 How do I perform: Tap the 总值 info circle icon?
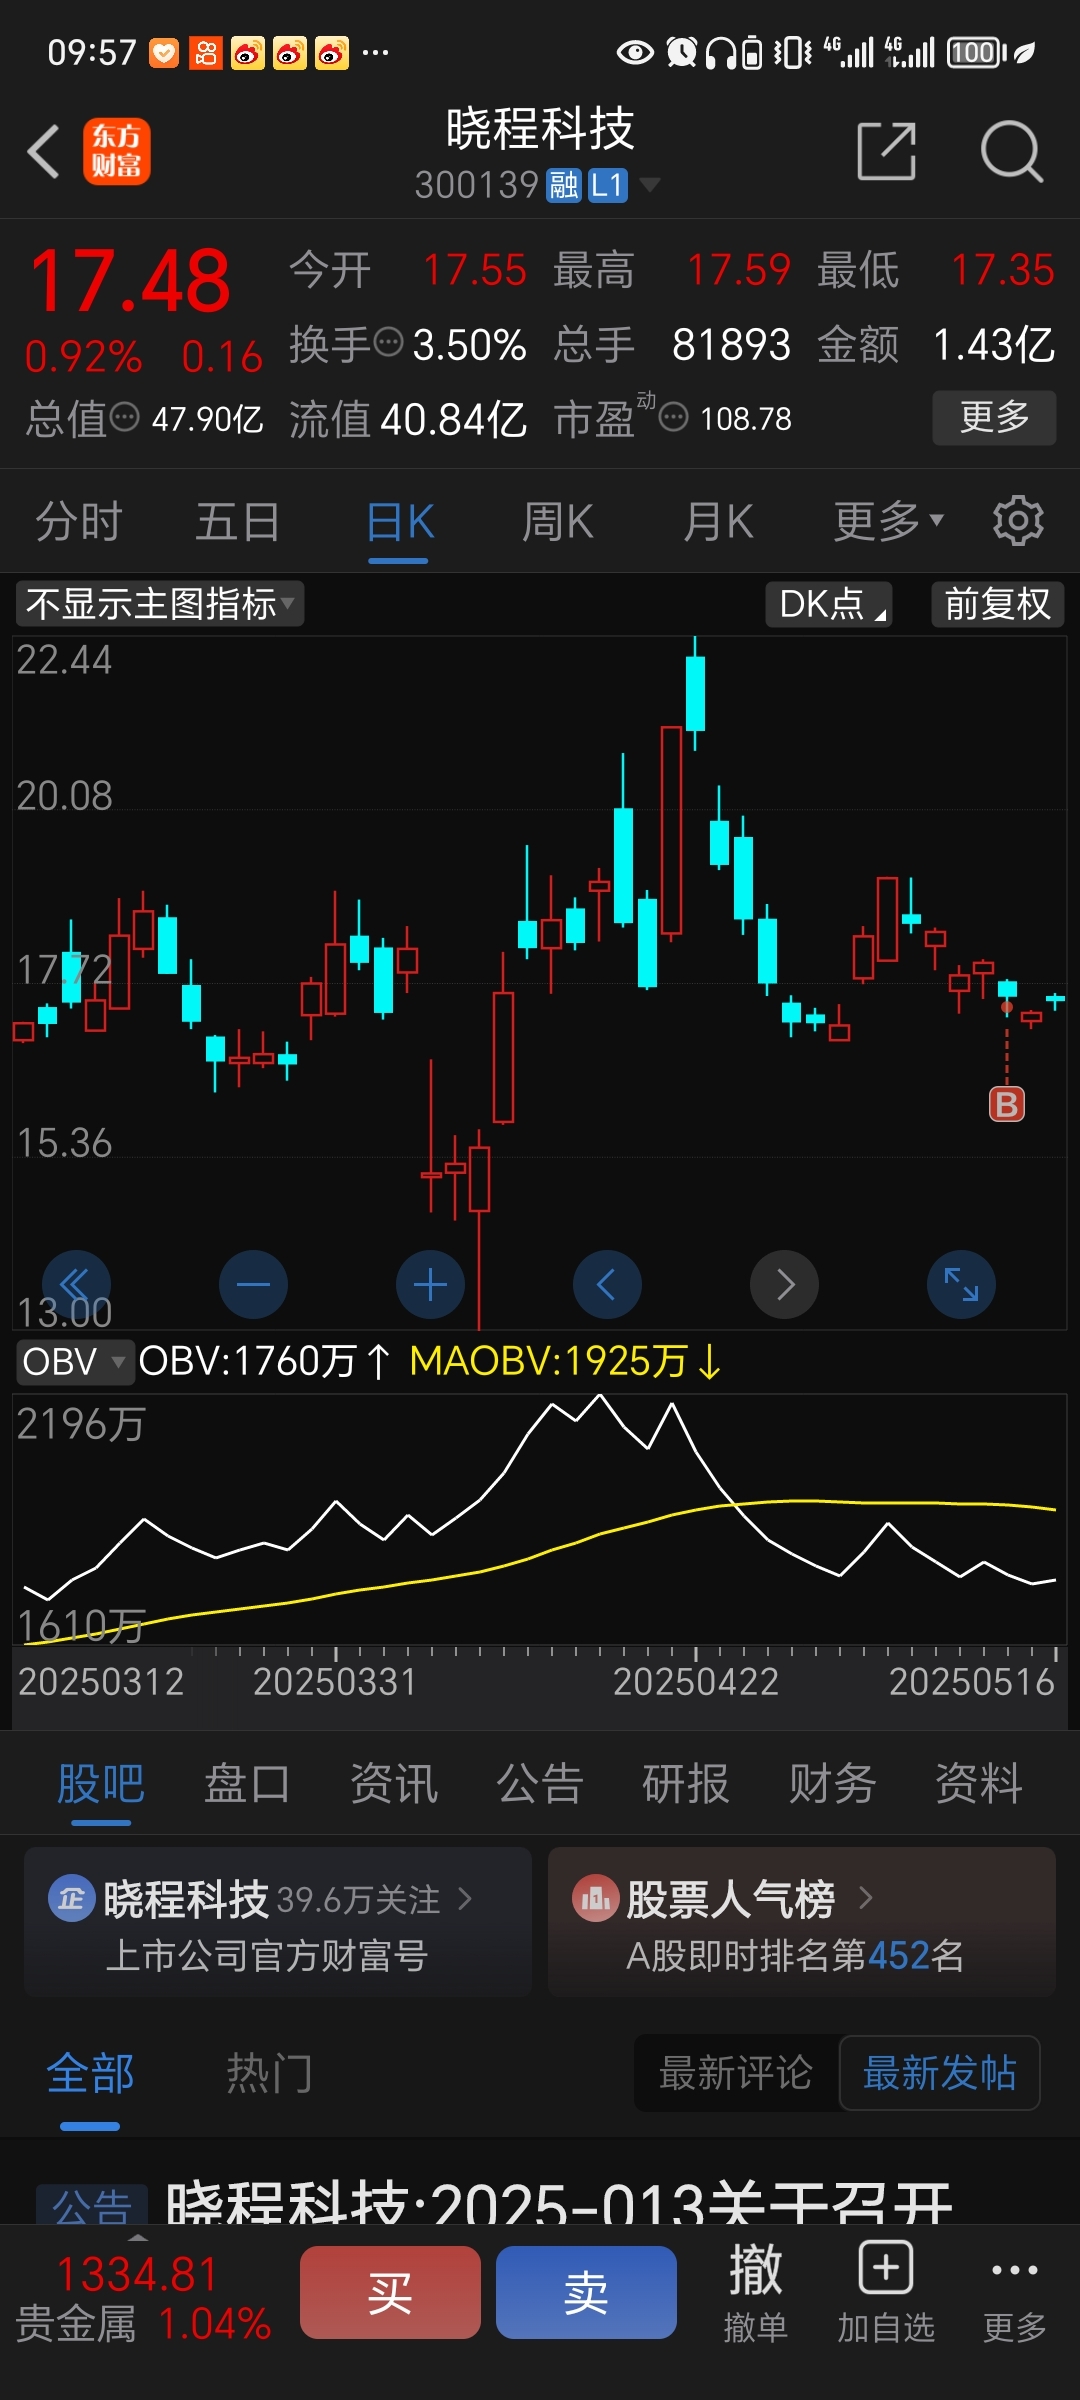point(125,417)
